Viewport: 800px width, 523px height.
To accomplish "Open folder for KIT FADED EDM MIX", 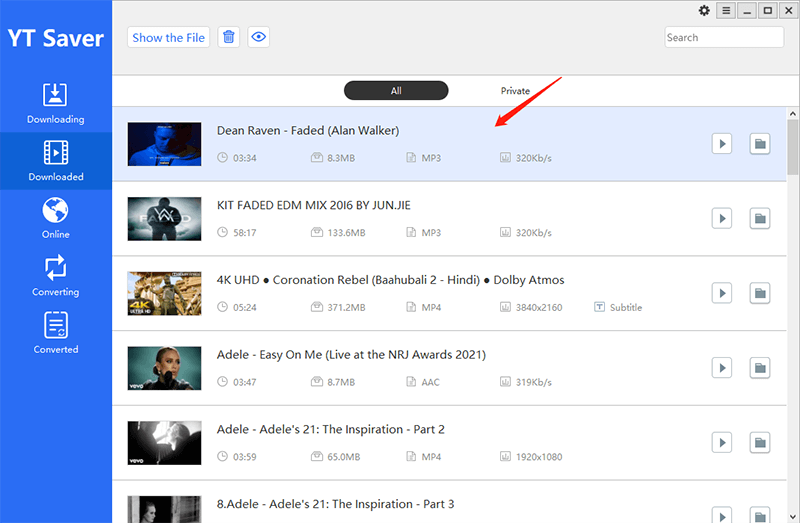I will [760, 218].
